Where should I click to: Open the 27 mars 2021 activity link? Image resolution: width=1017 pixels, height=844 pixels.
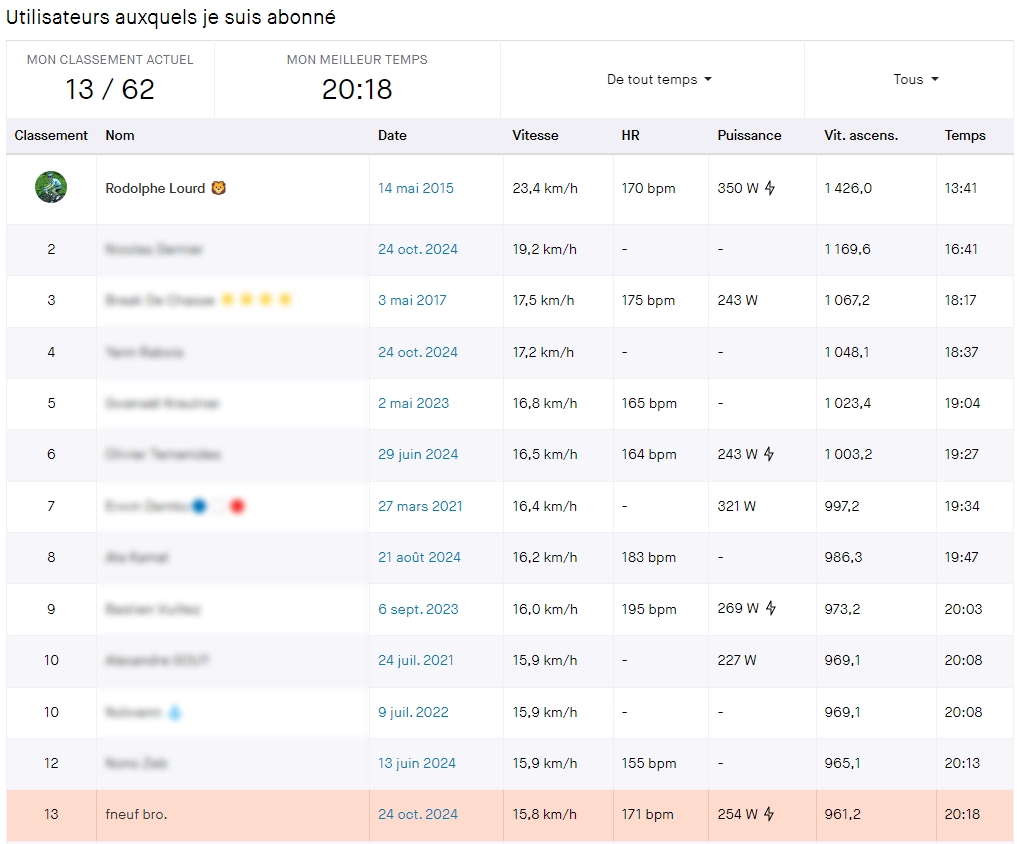[x=420, y=506]
